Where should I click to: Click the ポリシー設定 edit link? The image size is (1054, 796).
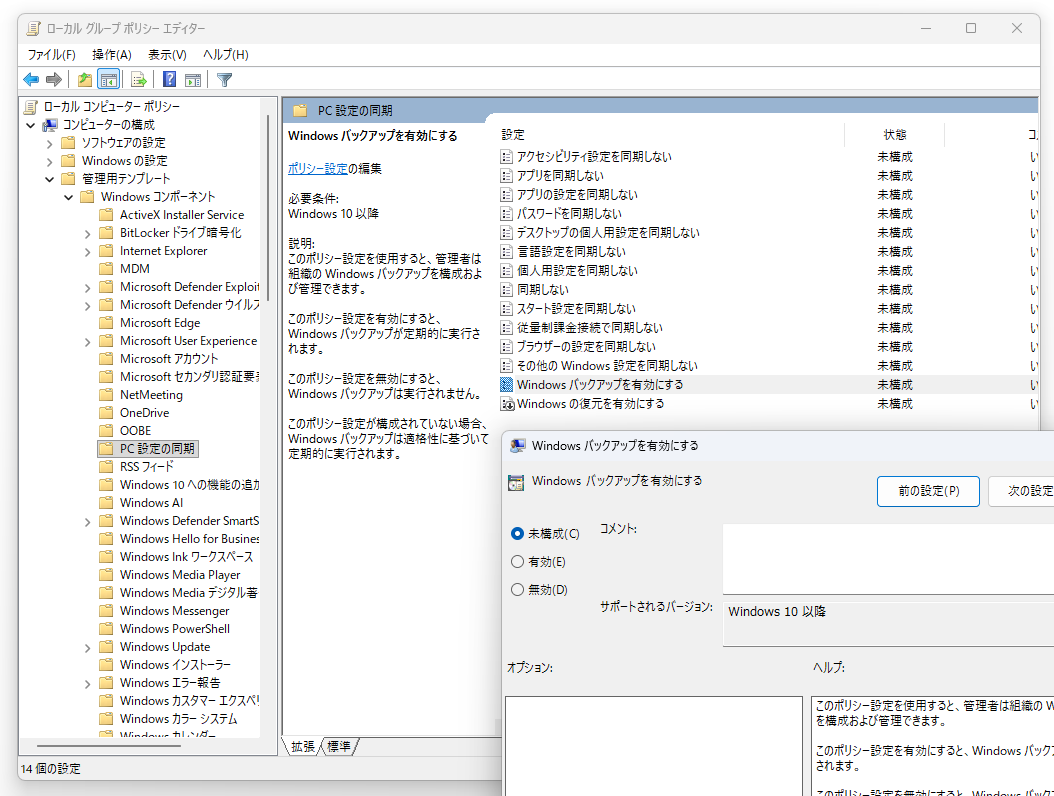tap(317, 168)
